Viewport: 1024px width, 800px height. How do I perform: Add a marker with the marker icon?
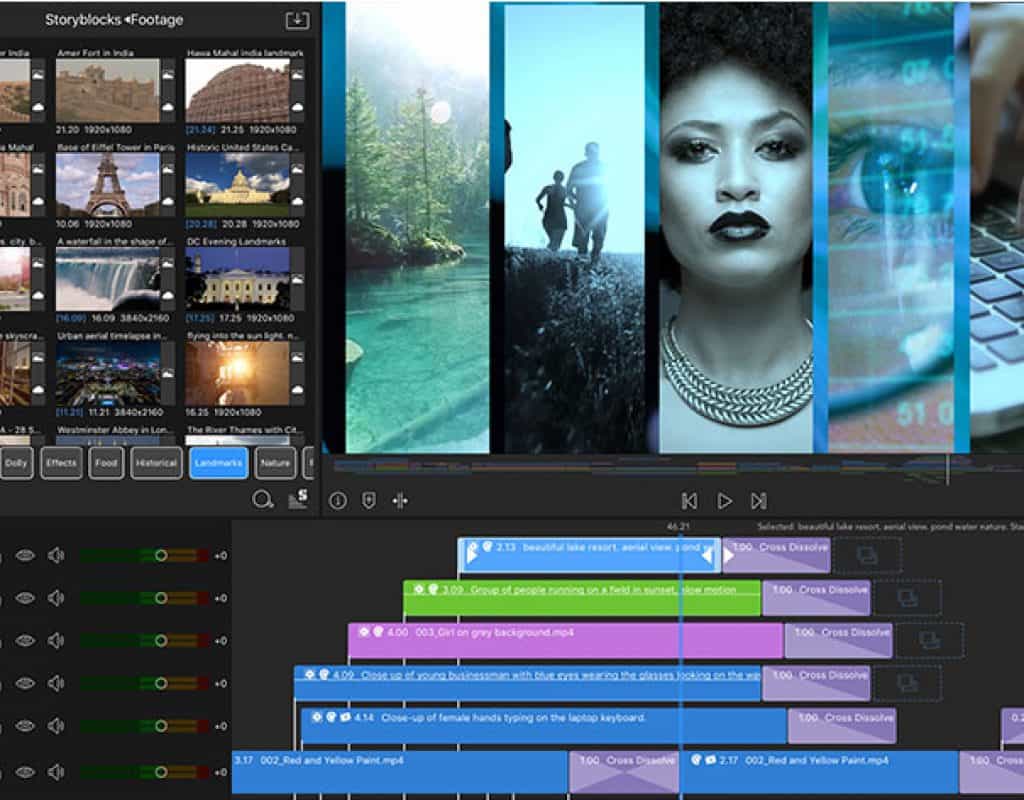pyautogui.click(x=369, y=501)
